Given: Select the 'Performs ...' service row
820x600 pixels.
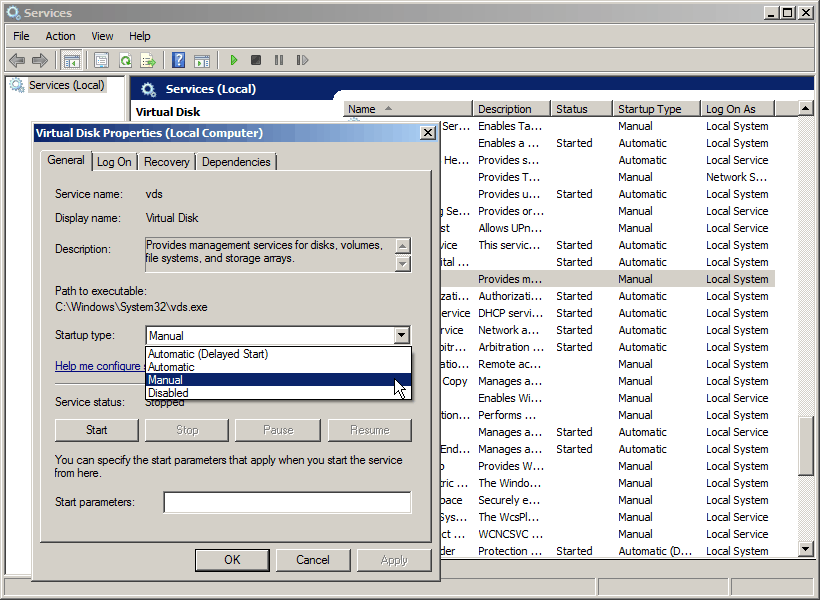Looking at the screenshot, I should pyautogui.click(x=607, y=415).
